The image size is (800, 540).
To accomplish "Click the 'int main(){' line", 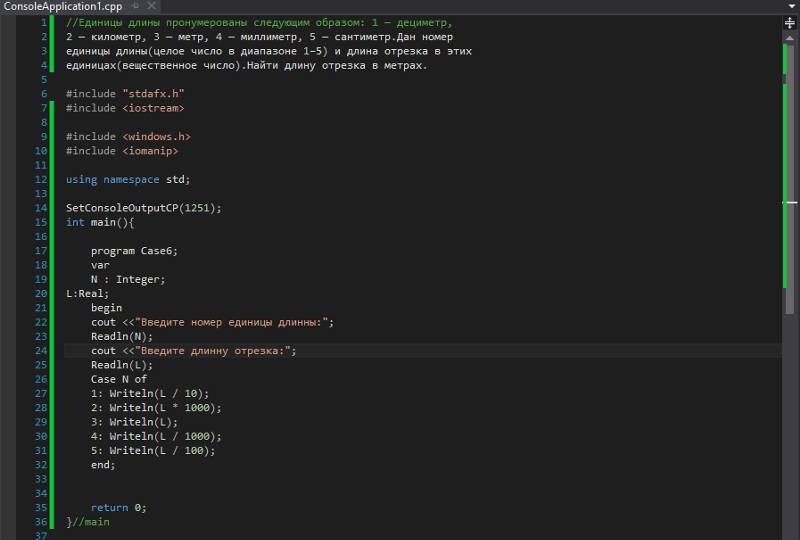I will (100, 223).
